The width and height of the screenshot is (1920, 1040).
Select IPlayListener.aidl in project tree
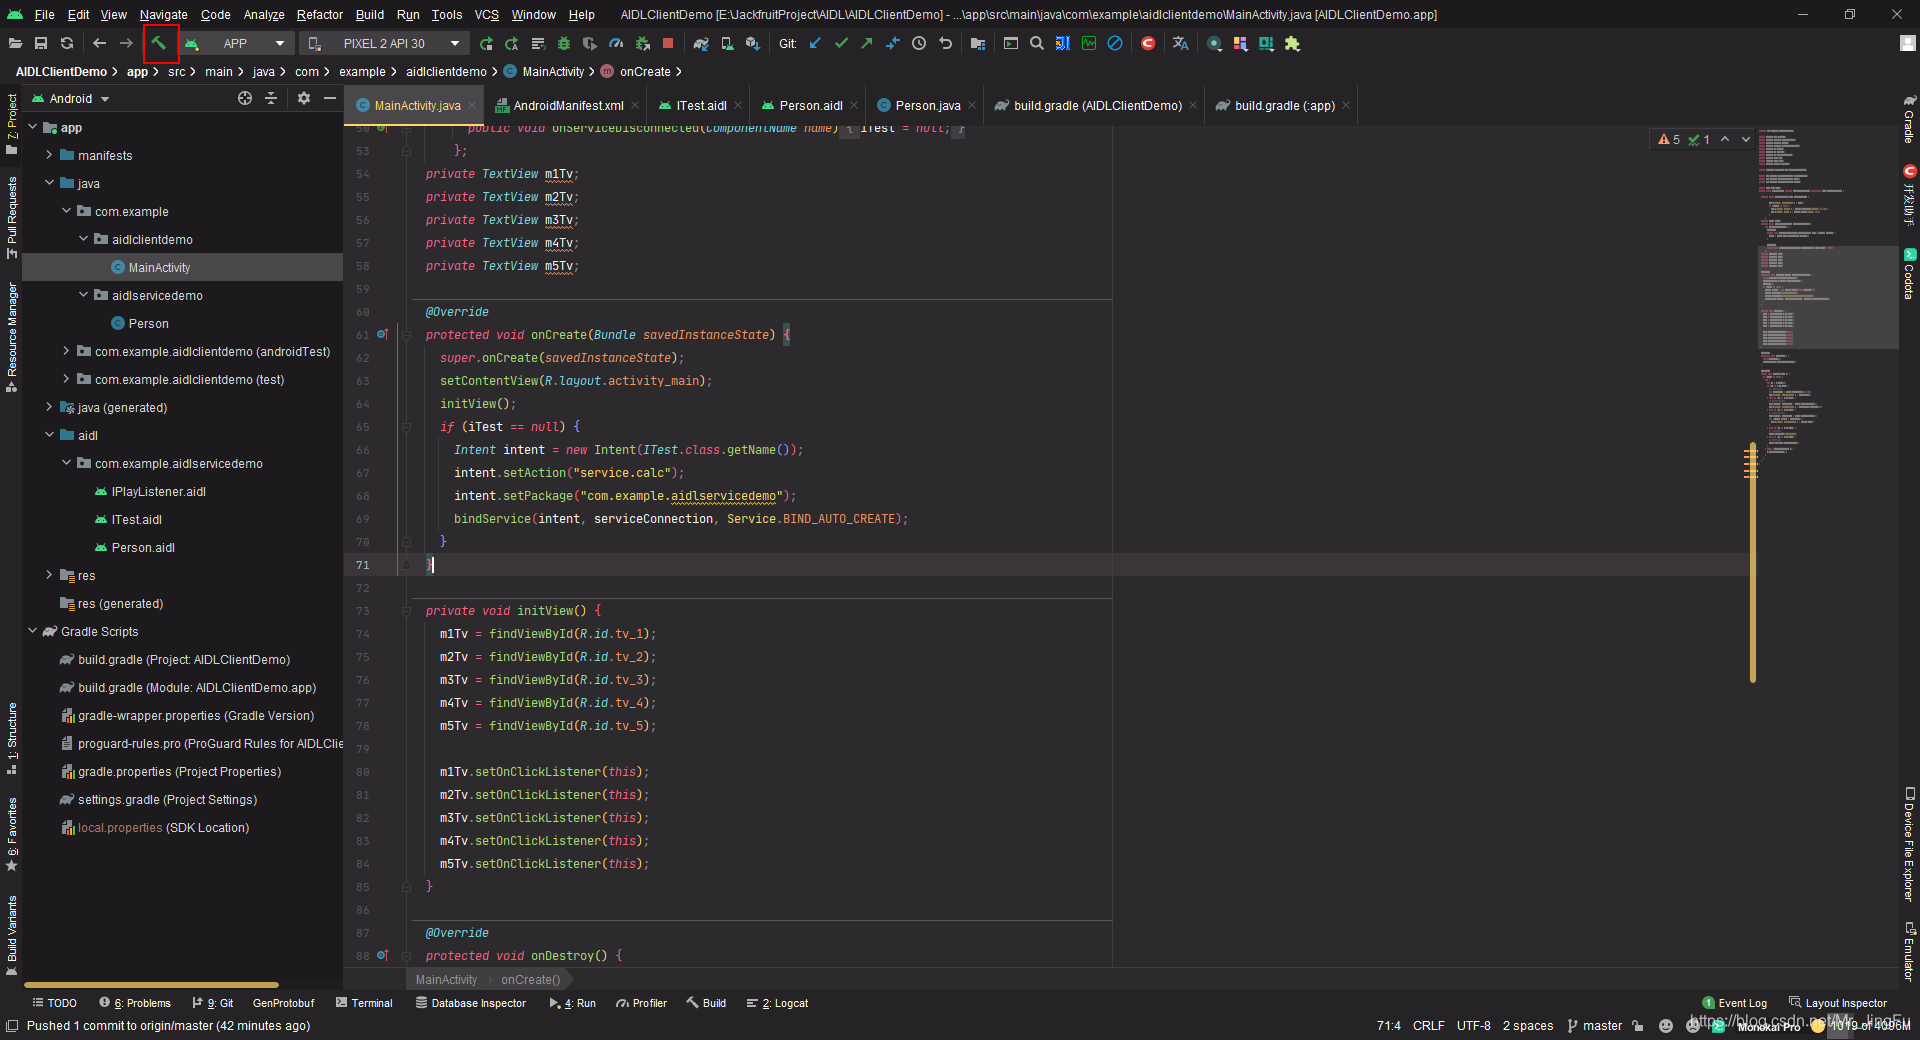(x=158, y=491)
